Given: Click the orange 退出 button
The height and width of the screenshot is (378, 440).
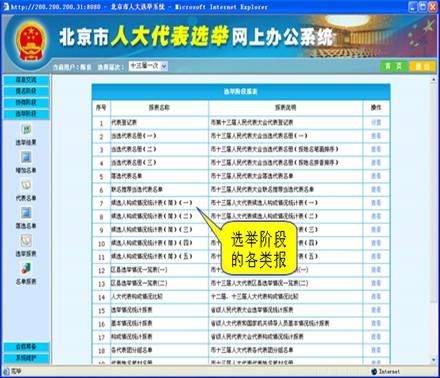Looking at the screenshot, I should [x=422, y=66].
